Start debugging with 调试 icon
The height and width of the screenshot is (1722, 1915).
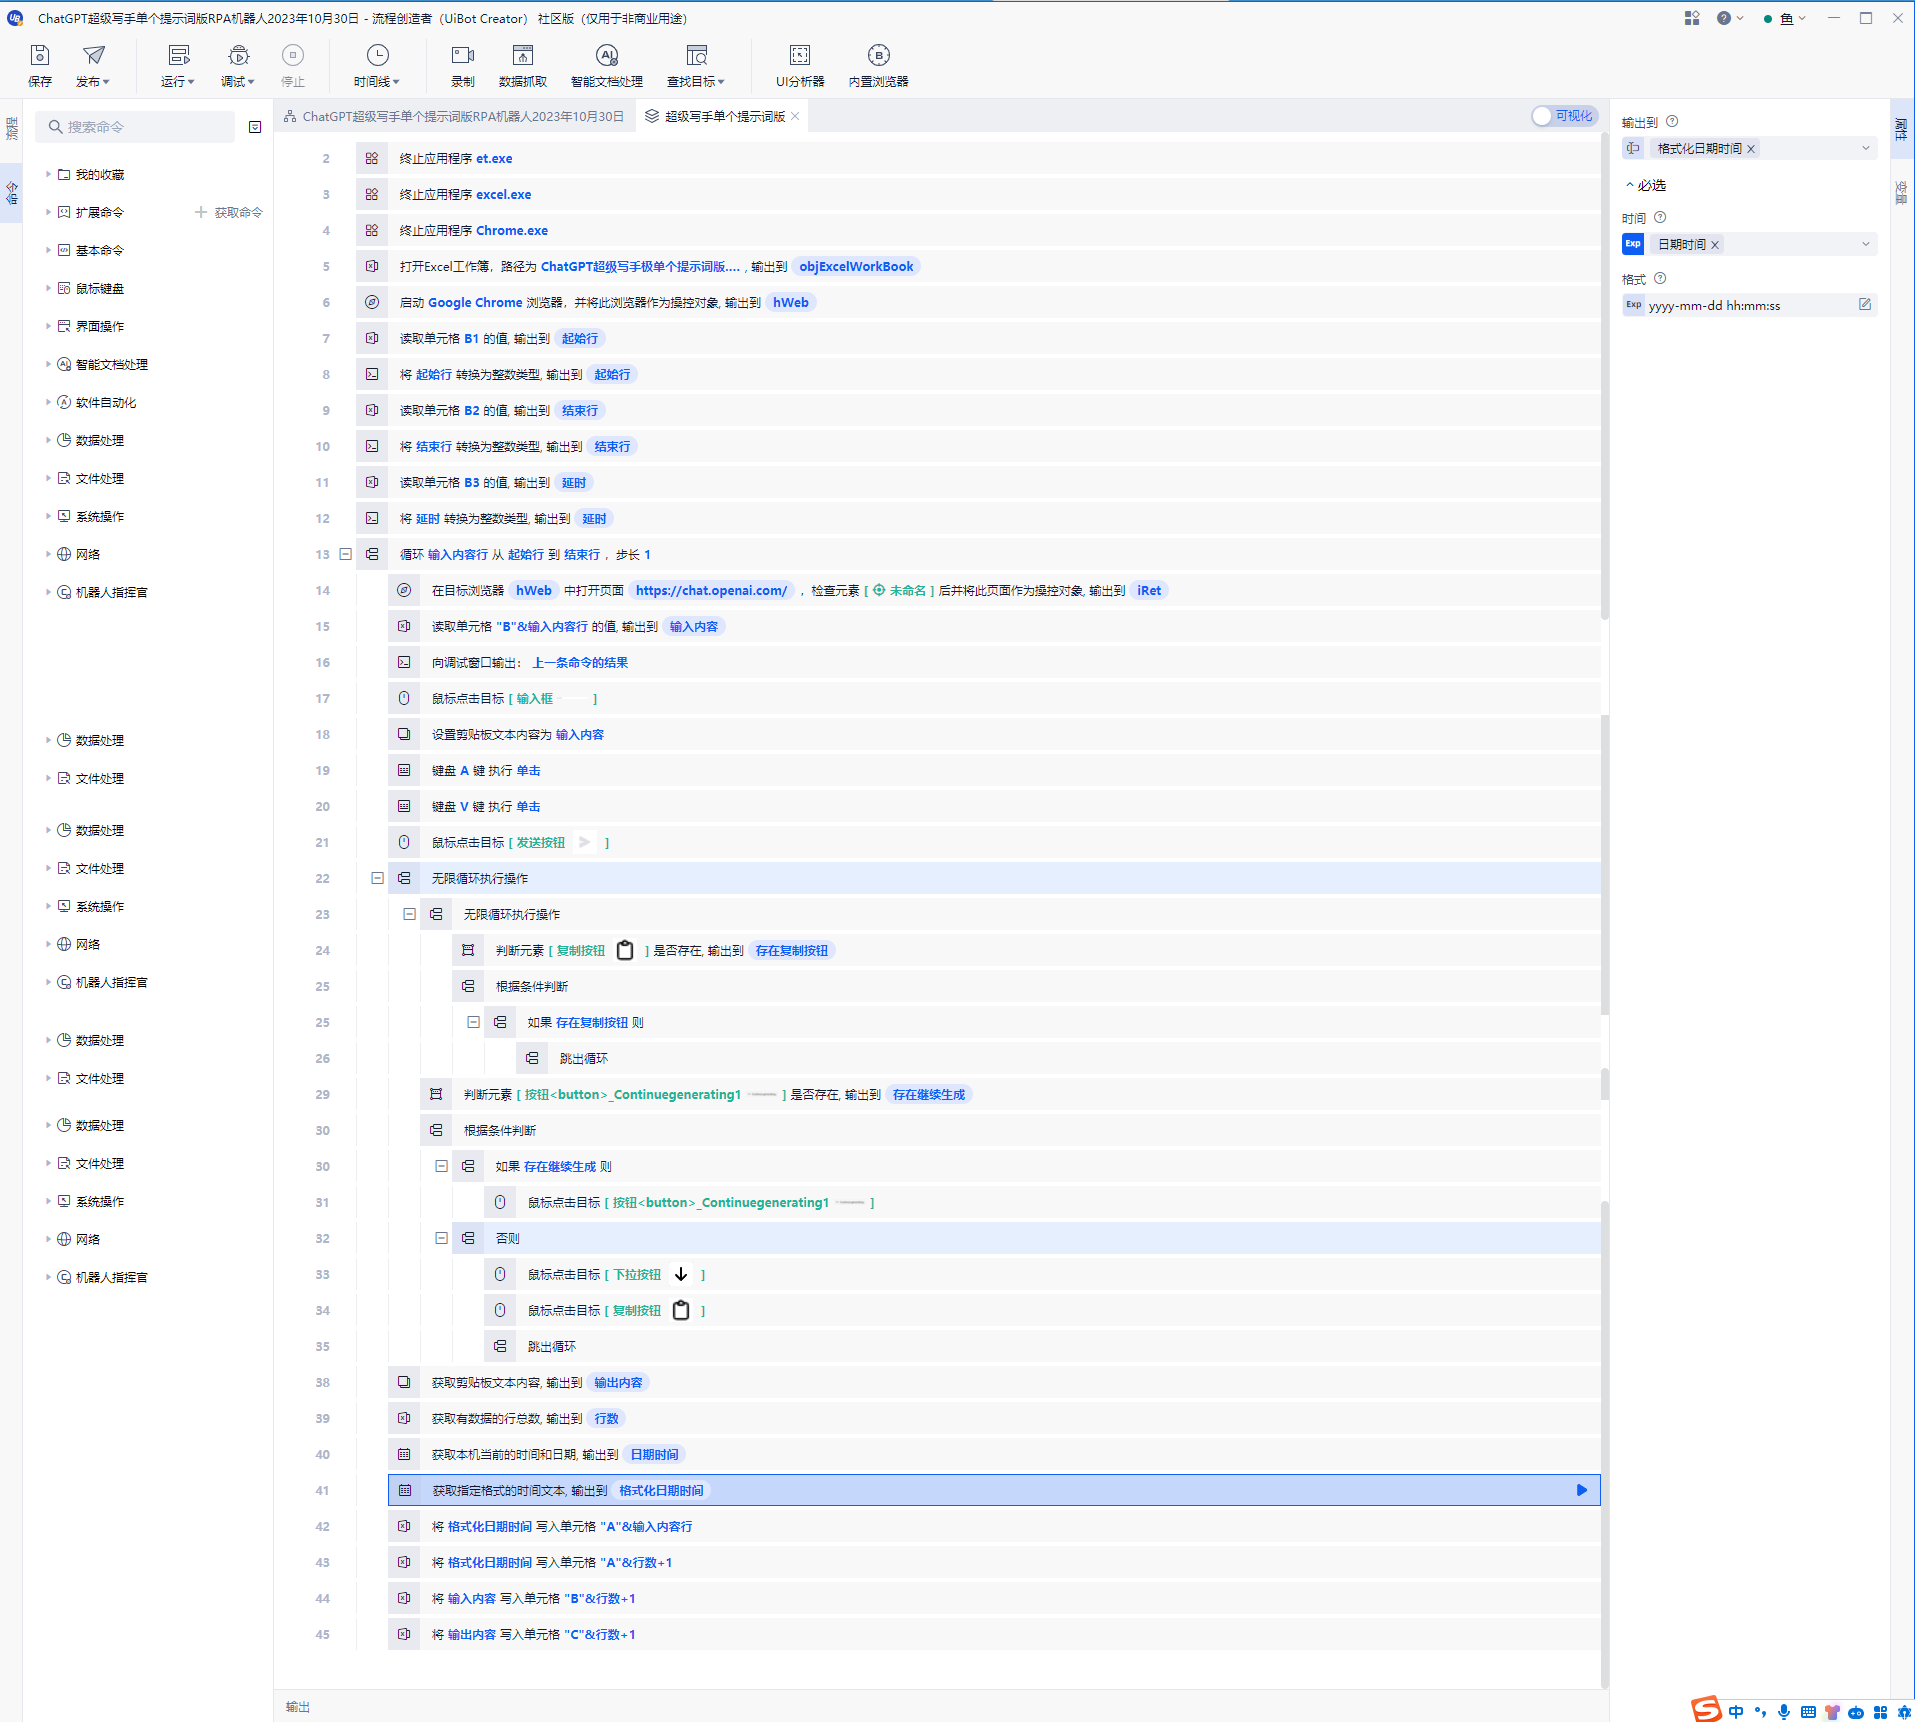(238, 55)
